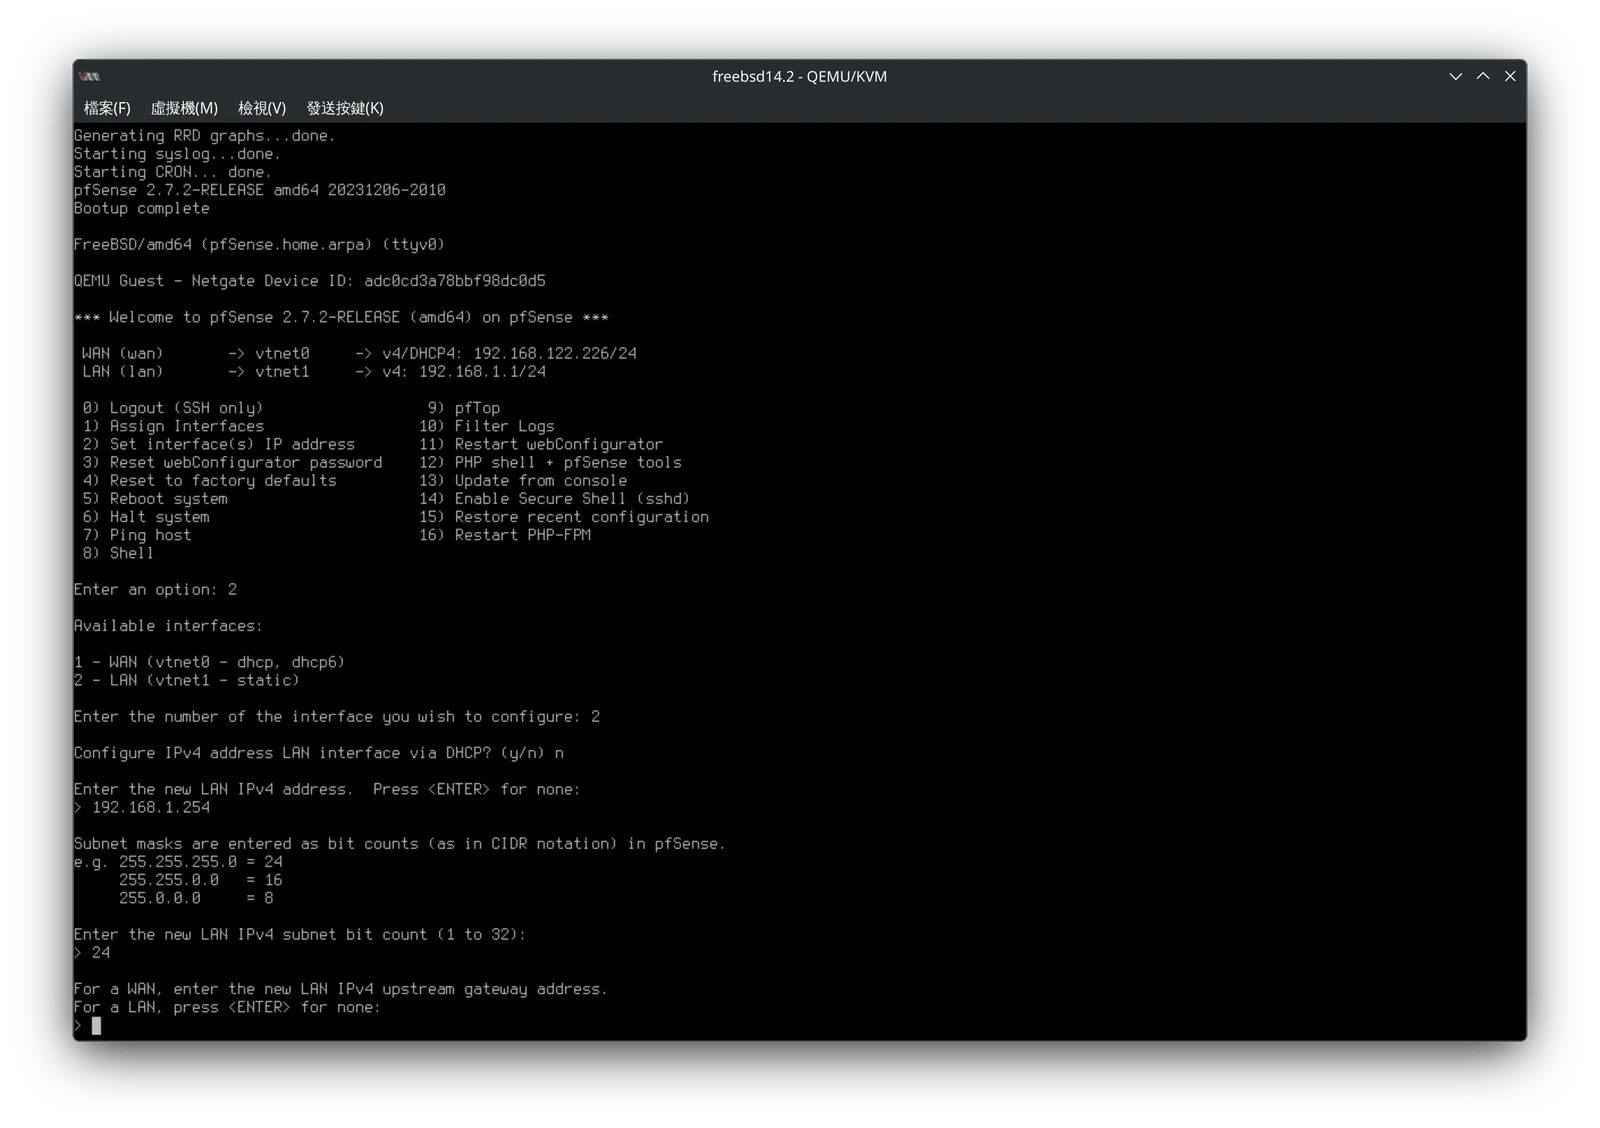This screenshot has width=1600, height=1128.
Task: Click interface line '2 - LAN (vtnet1 - static)'
Action: coord(187,680)
